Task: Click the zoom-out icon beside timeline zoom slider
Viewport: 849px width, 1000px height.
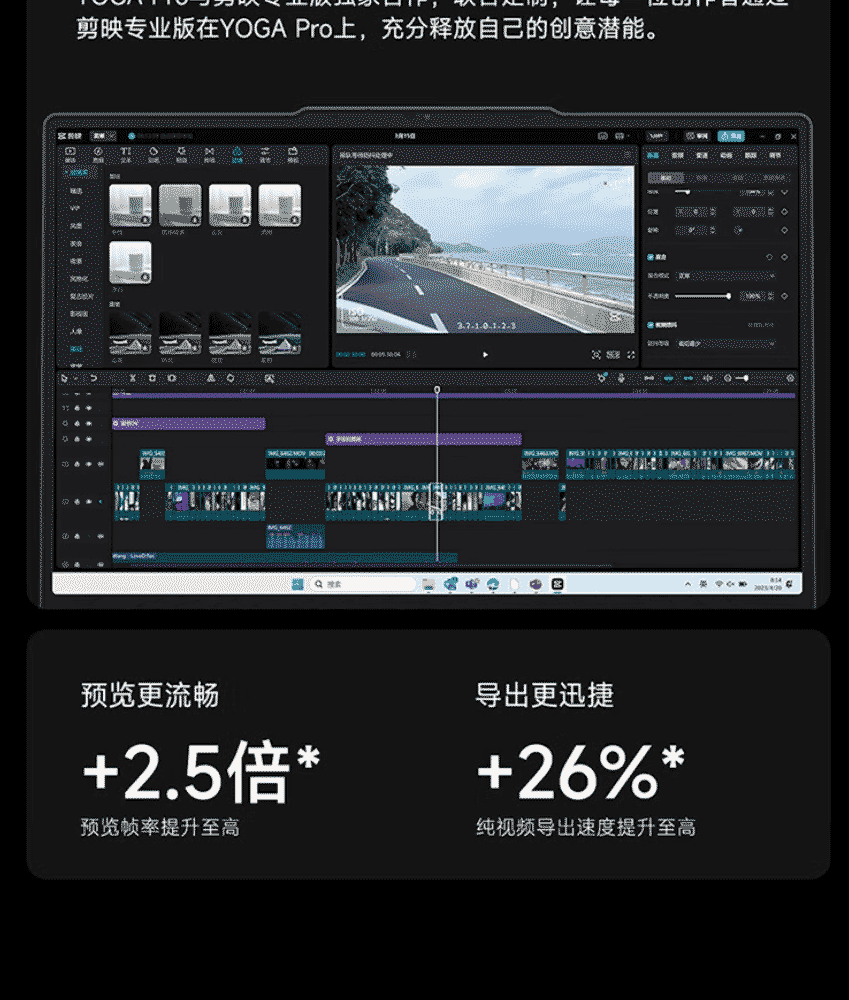Action: [x=728, y=378]
